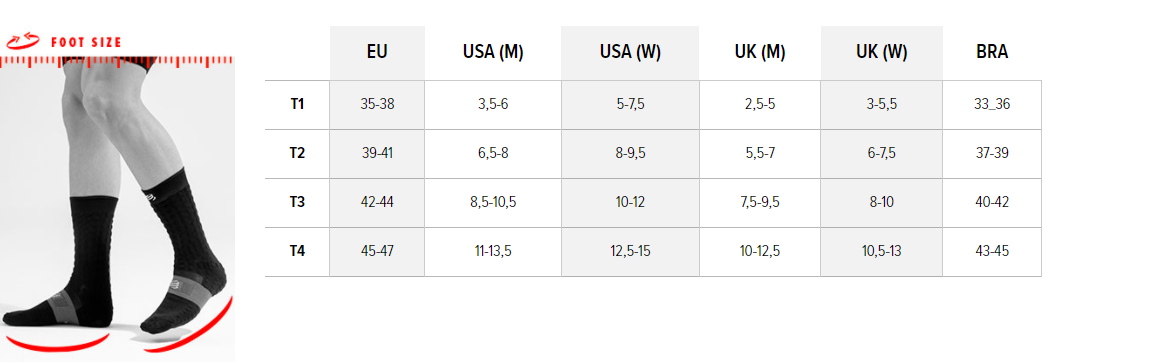Click the USA (W) 10-12 cell
The height and width of the screenshot is (362, 1168).
[630, 203]
